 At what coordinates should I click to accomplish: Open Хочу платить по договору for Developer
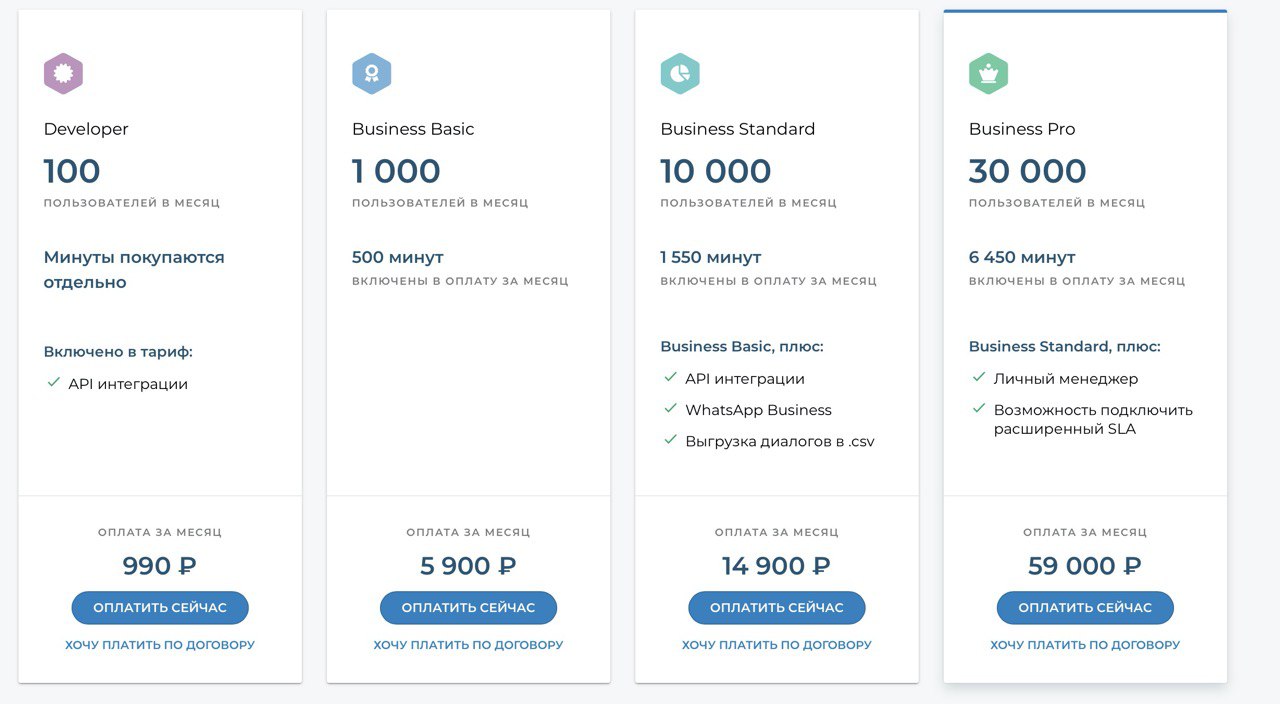pyautogui.click(x=160, y=645)
